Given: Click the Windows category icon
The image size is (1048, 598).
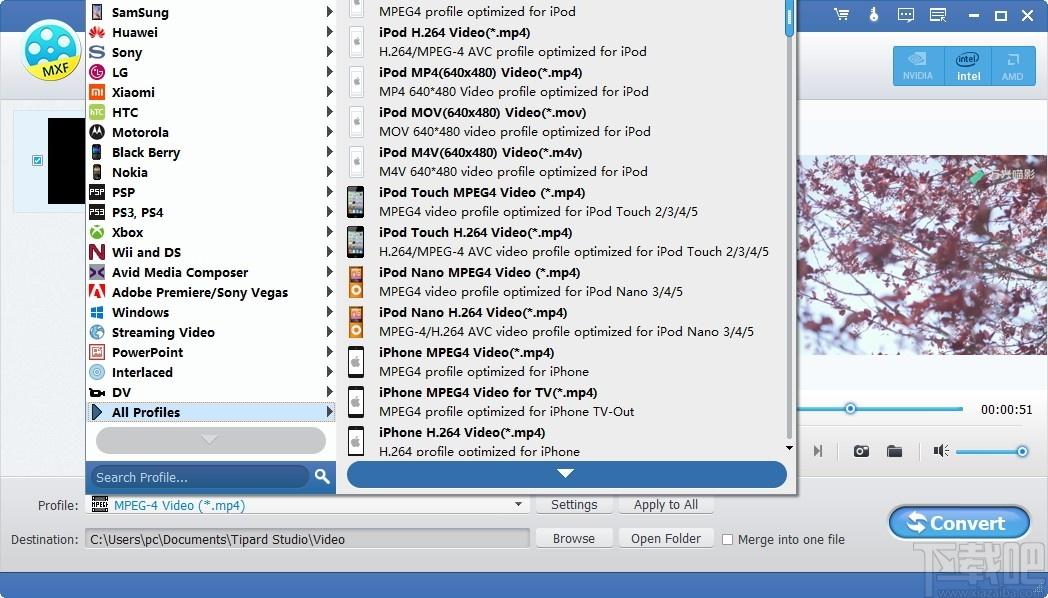Looking at the screenshot, I should click(x=97, y=312).
